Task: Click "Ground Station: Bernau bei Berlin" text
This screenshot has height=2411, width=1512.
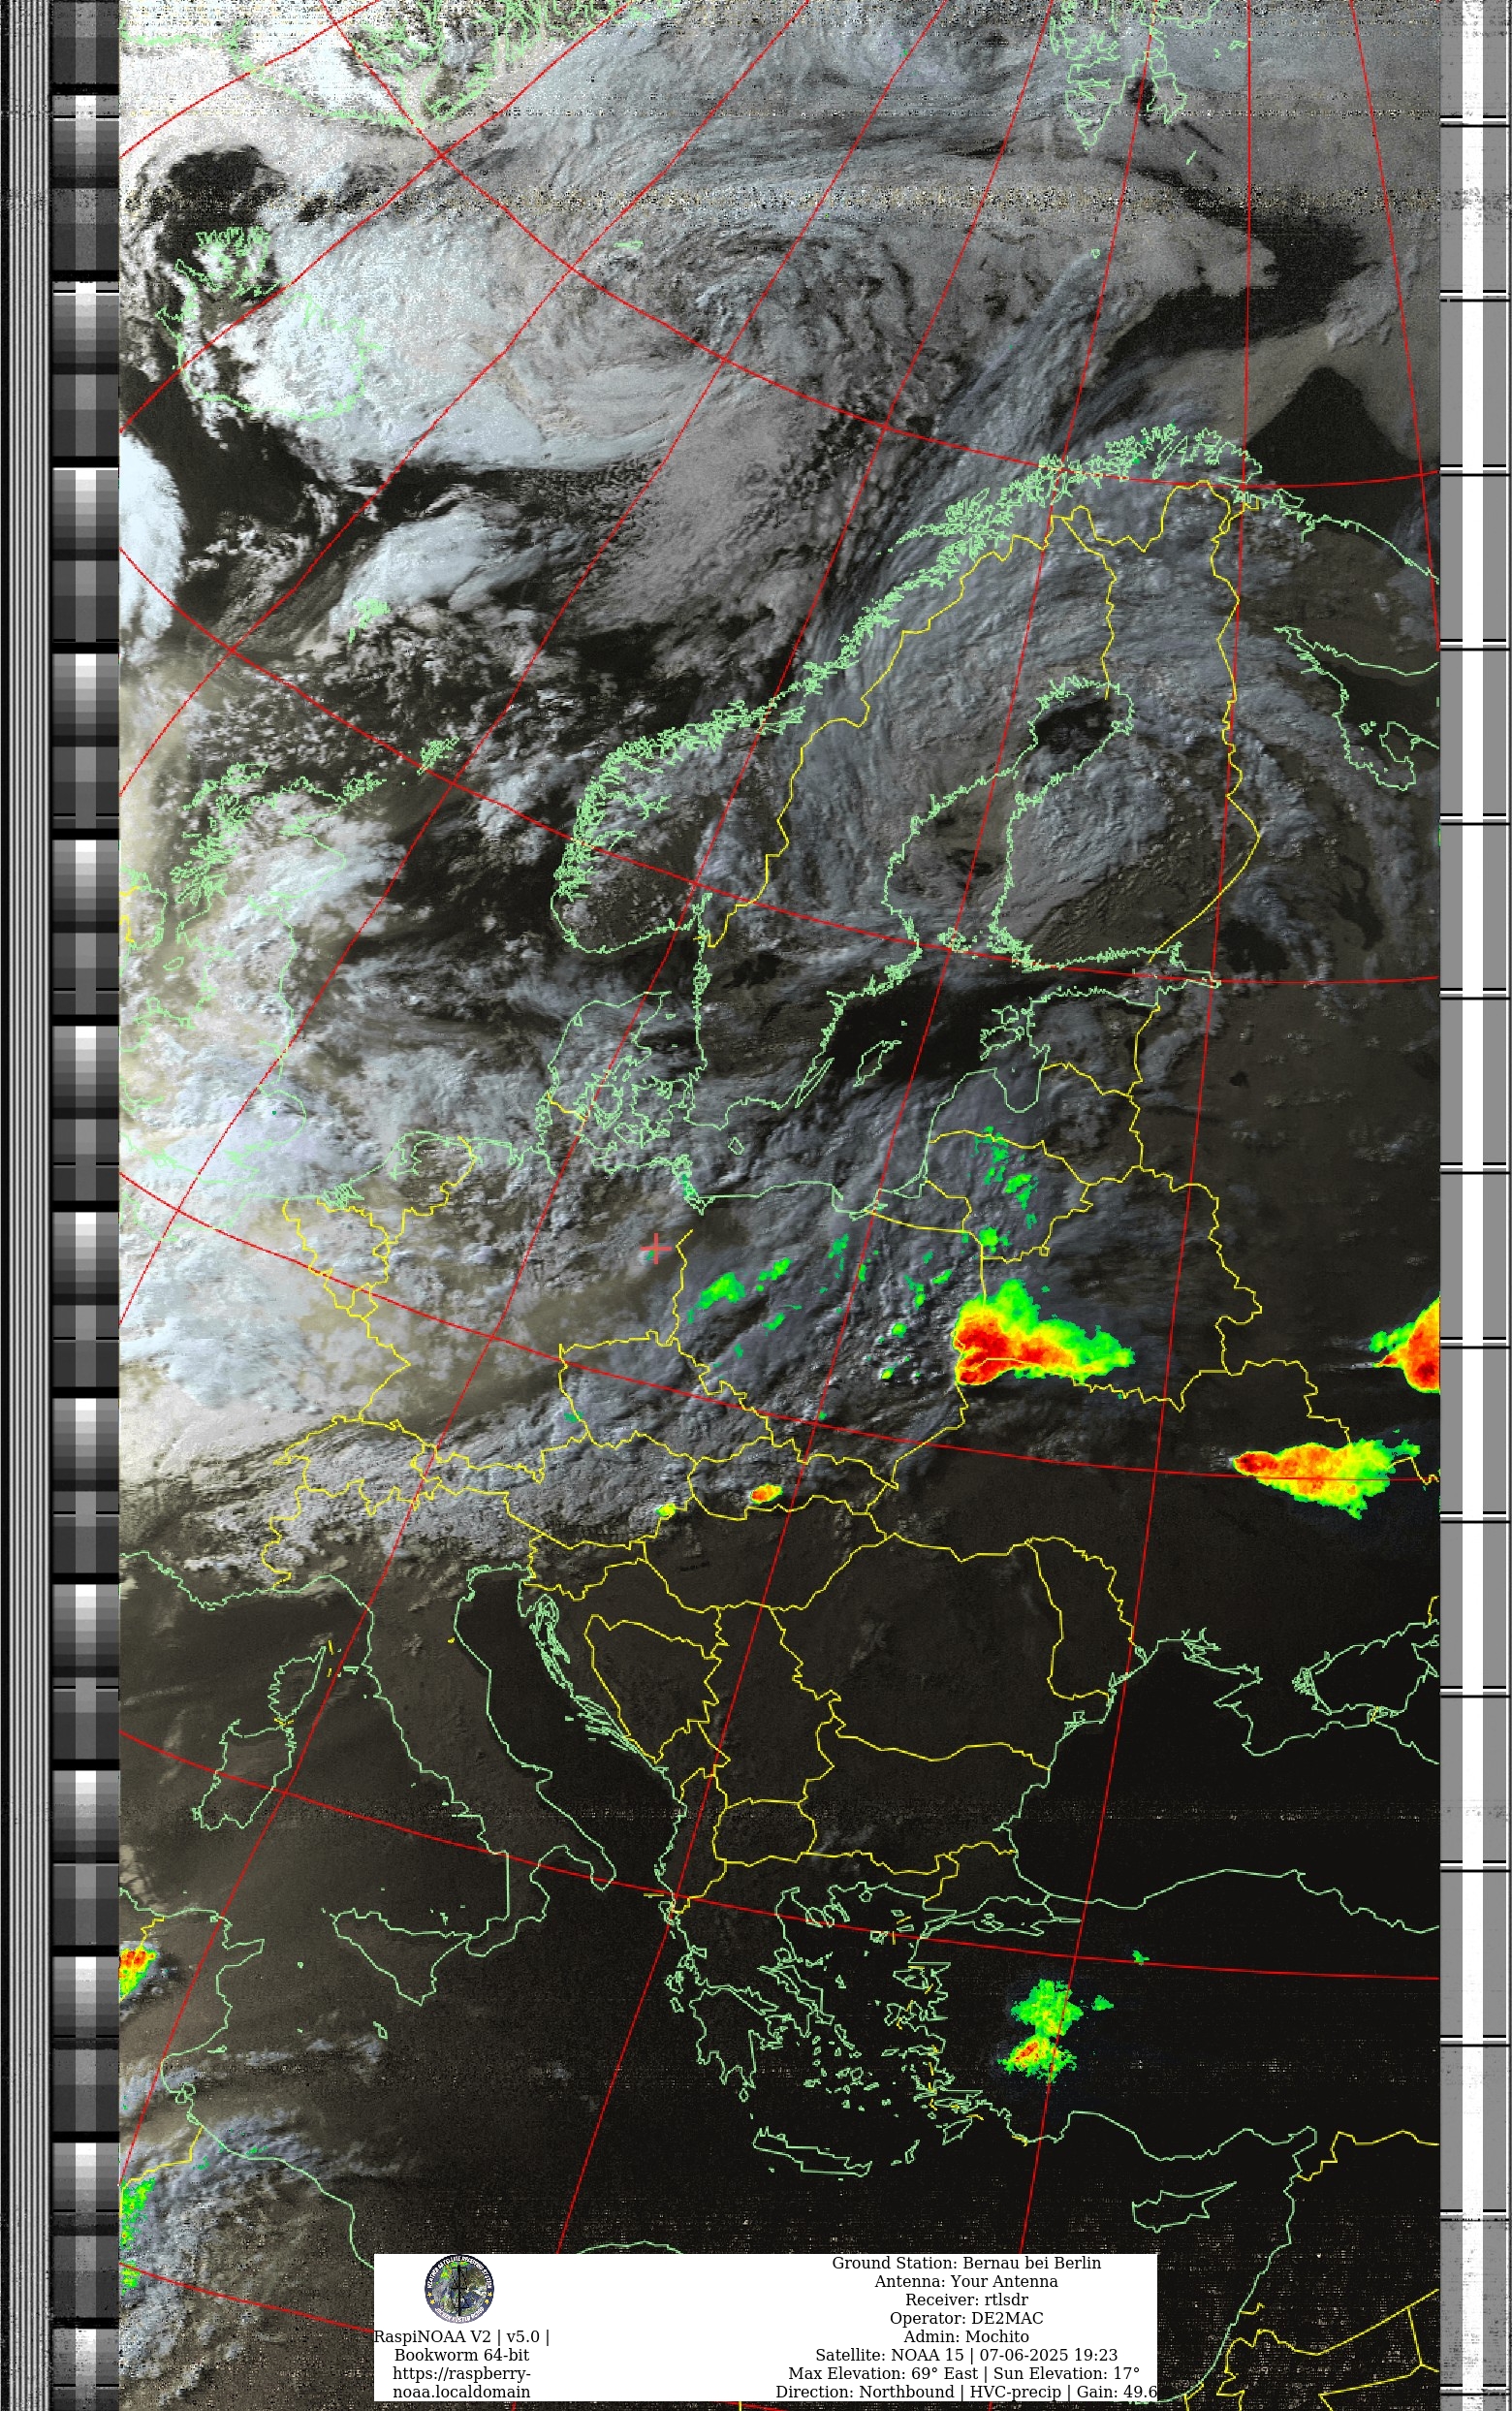Action: point(966,2263)
